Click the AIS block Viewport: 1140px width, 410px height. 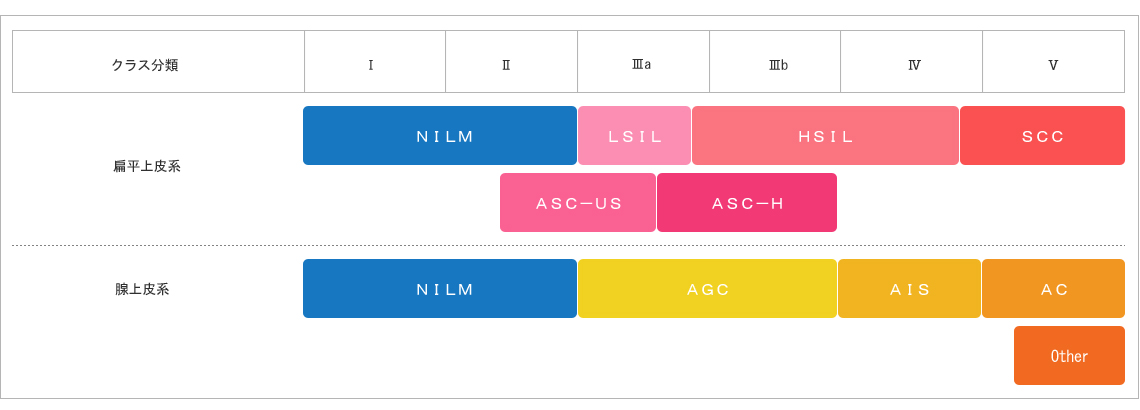910,289
